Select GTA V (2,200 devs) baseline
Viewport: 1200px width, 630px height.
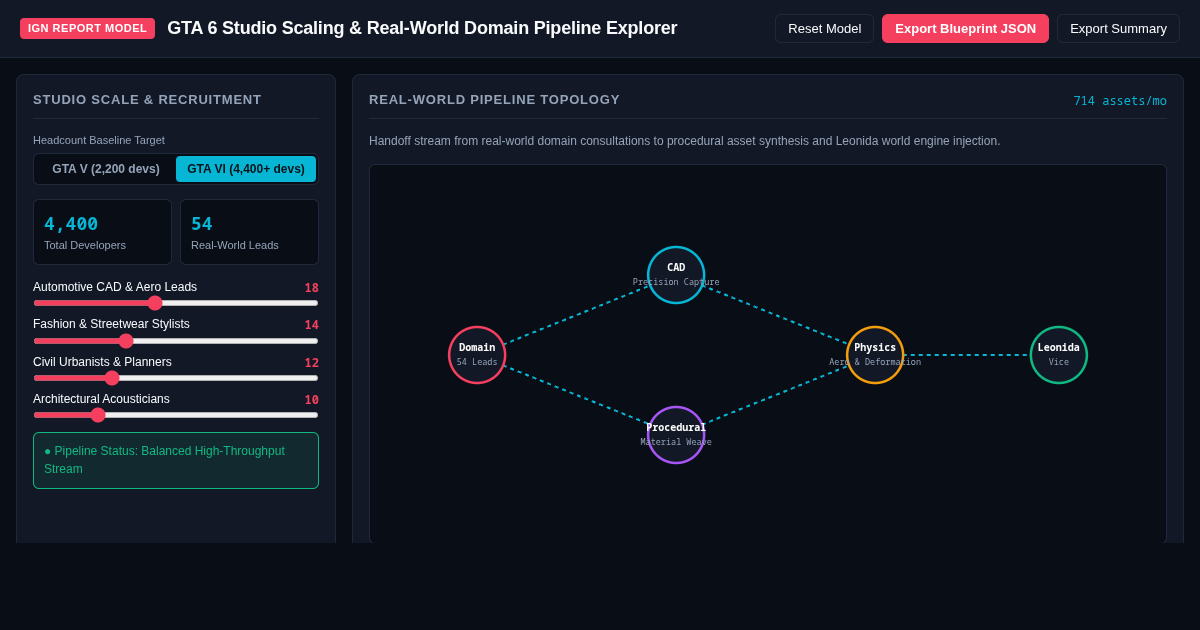pos(106,169)
